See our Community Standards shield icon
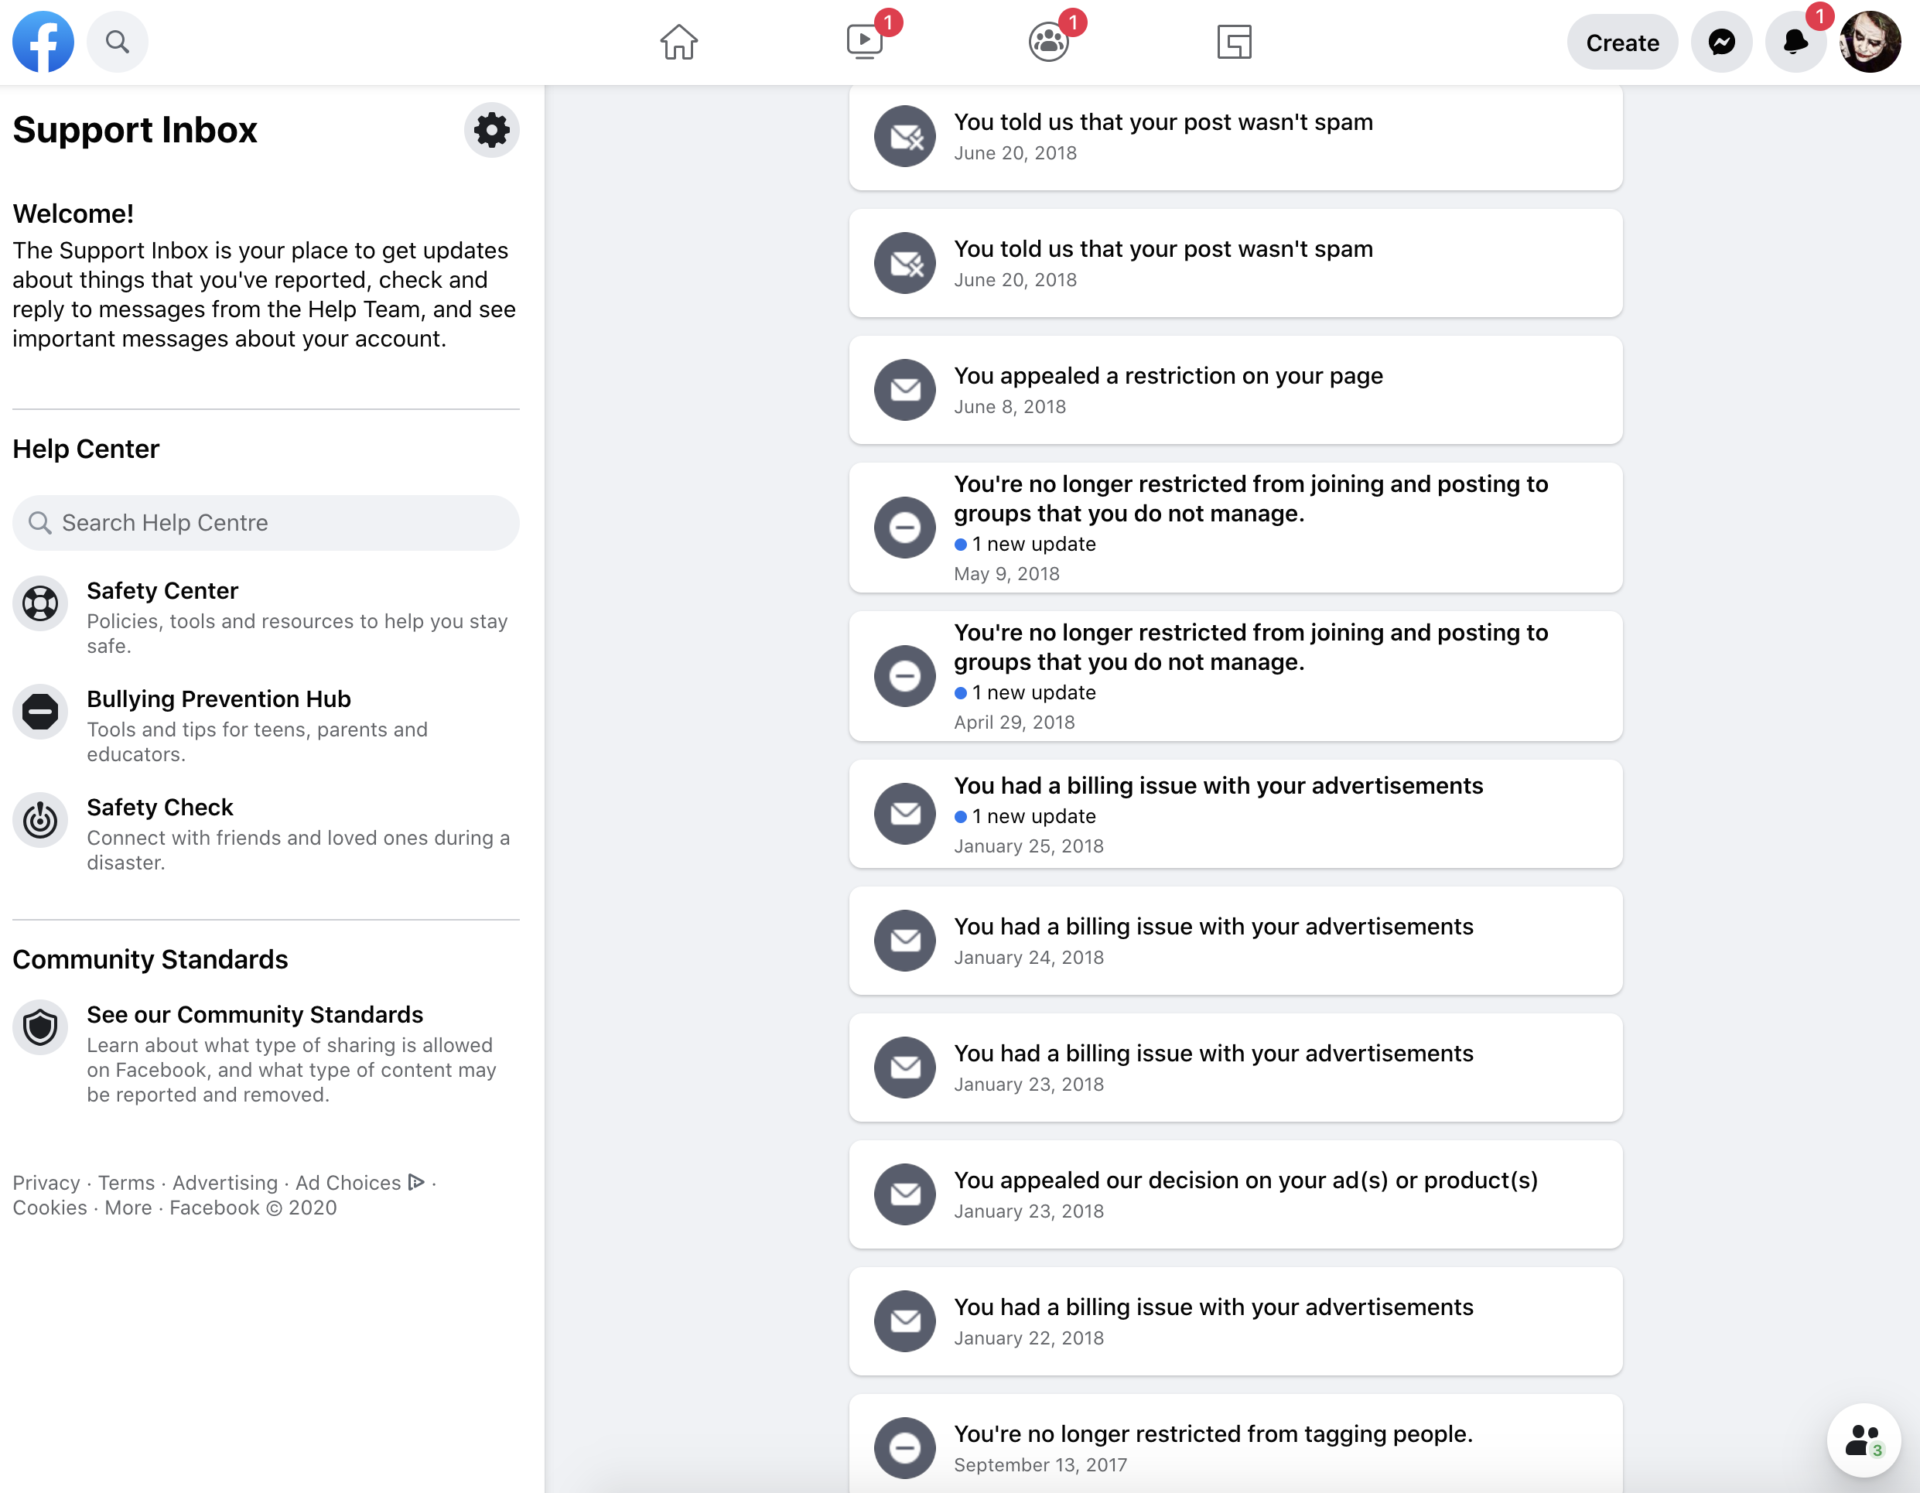The image size is (1920, 1493). point(40,1027)
